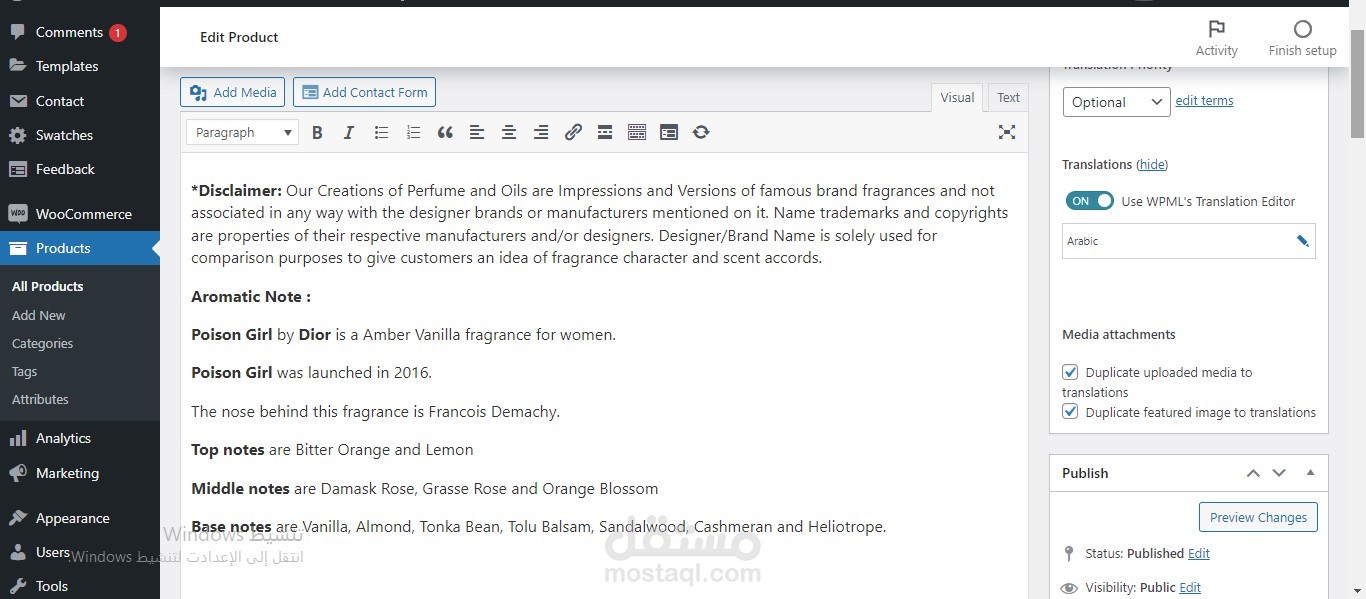Viewport: 1366px width, 599px height.
Task: Toggle the toolbar kitchen sink
Action: pos(637,132)
